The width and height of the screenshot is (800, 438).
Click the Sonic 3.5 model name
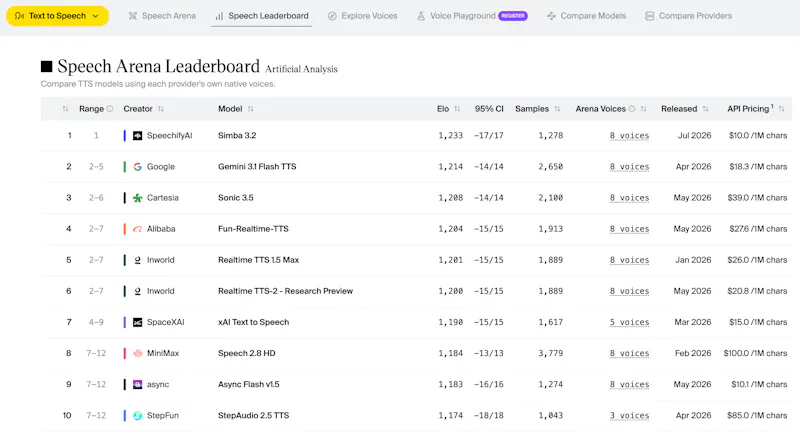236,198
